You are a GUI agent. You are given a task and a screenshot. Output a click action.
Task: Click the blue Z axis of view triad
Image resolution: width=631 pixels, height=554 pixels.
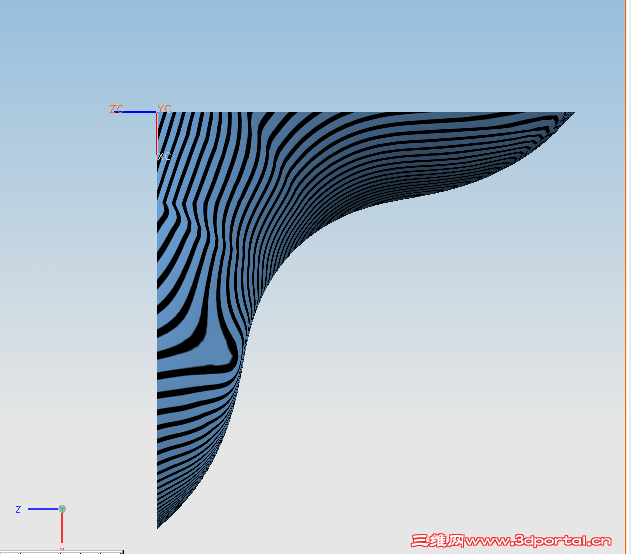43,509
